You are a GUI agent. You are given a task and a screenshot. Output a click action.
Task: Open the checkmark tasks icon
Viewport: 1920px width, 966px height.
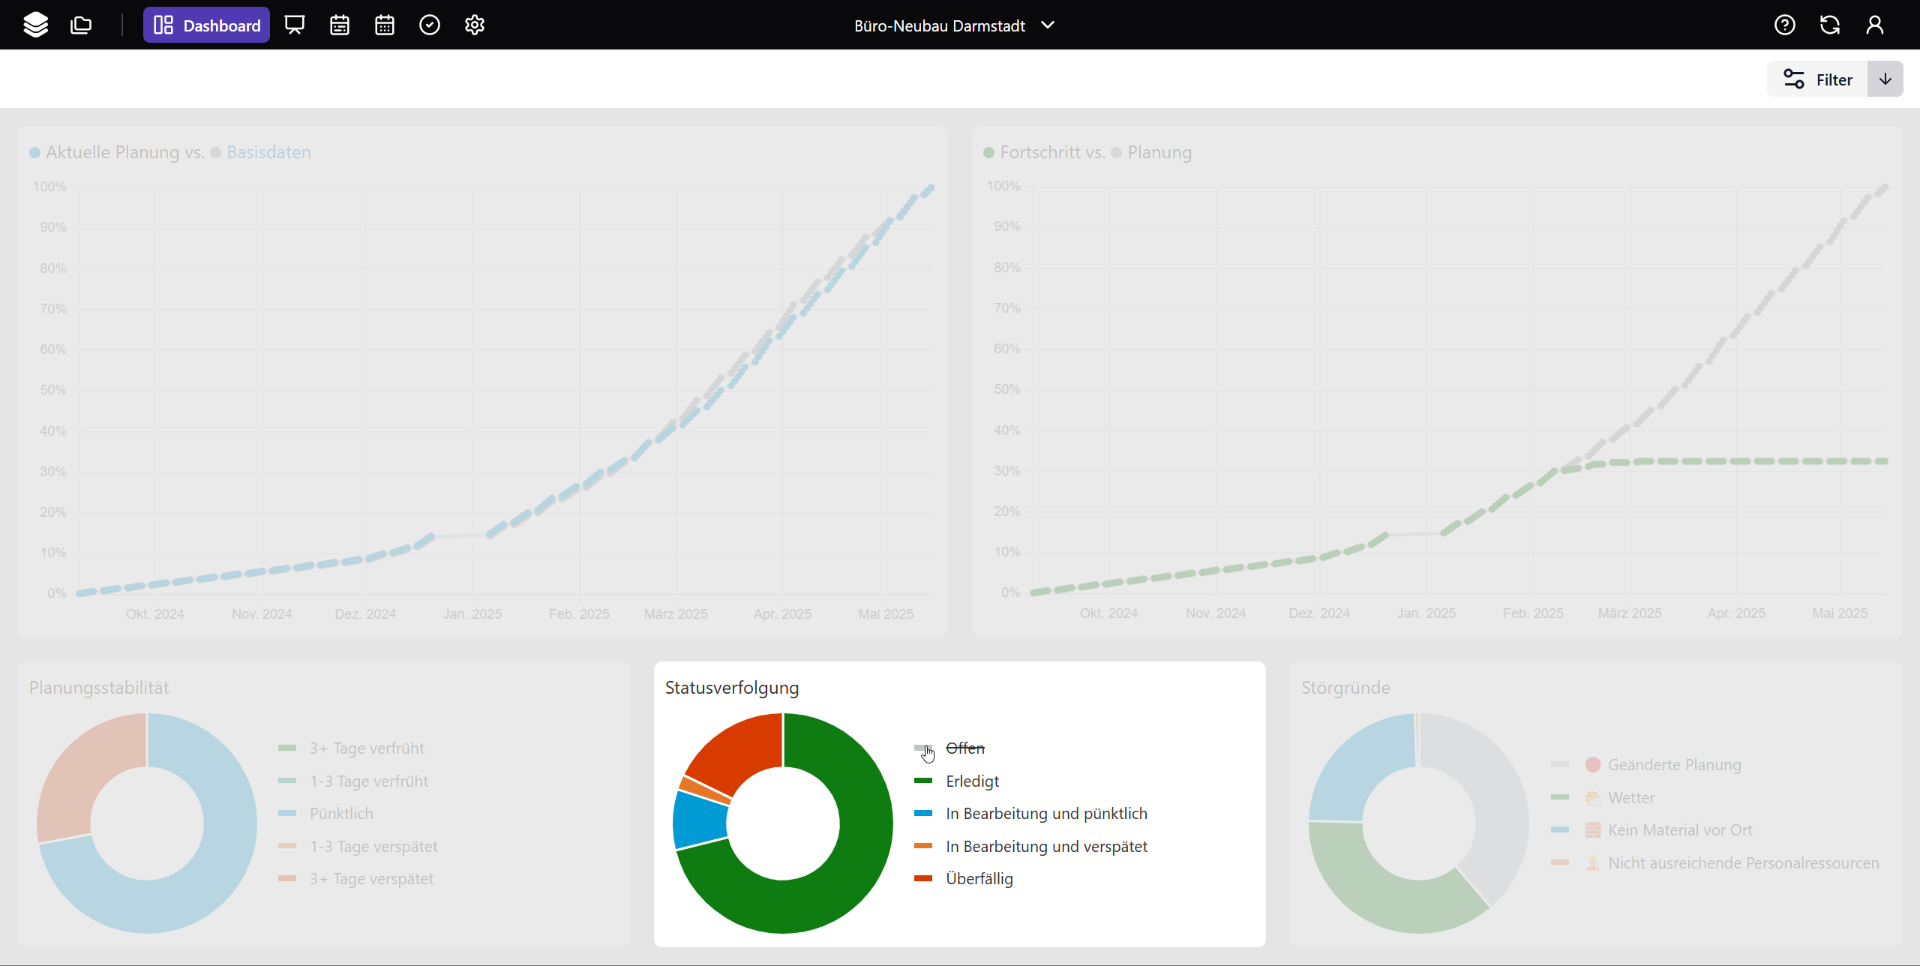[430, 25]
